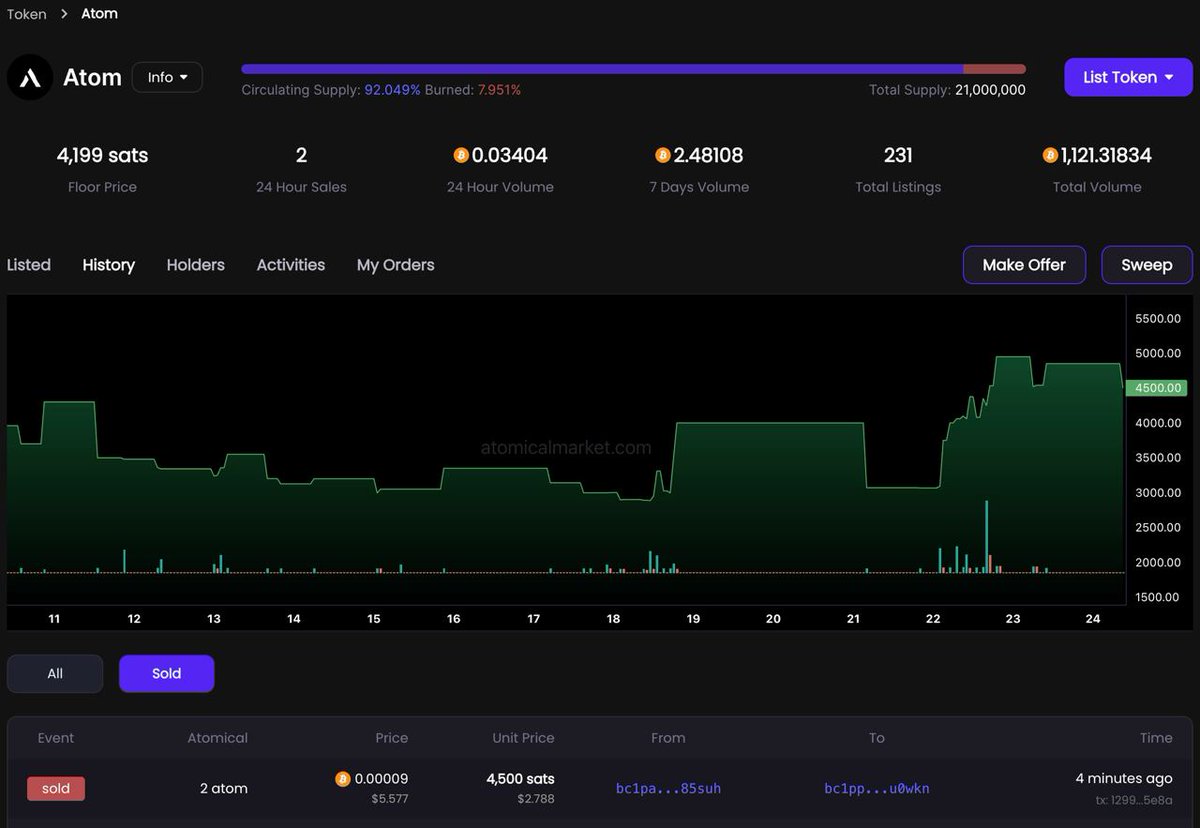Click the Sweep button

[x=1147, y=265]
